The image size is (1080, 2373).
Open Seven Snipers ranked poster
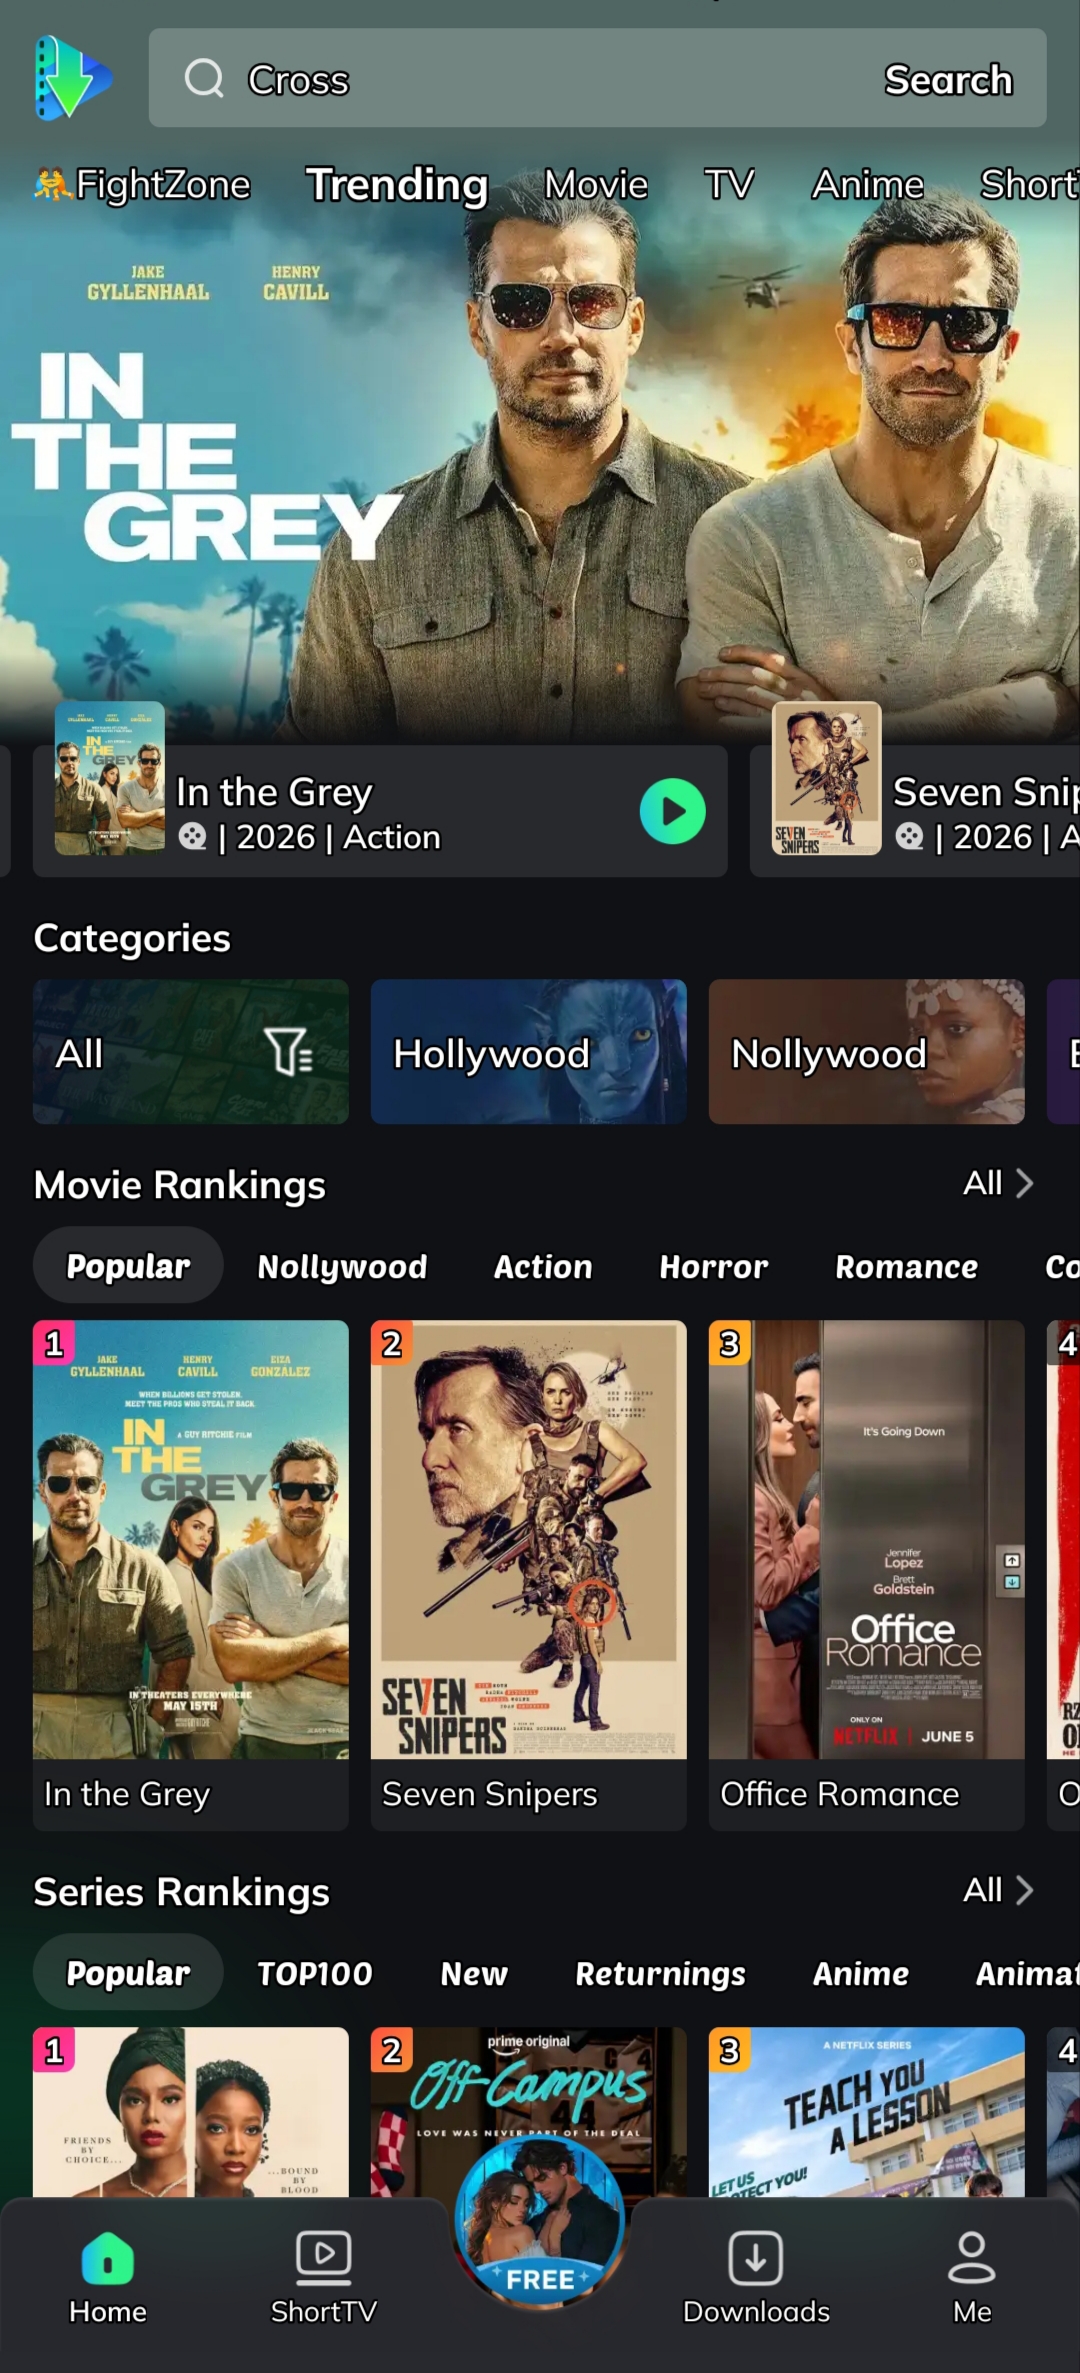tap(529, 1540)
